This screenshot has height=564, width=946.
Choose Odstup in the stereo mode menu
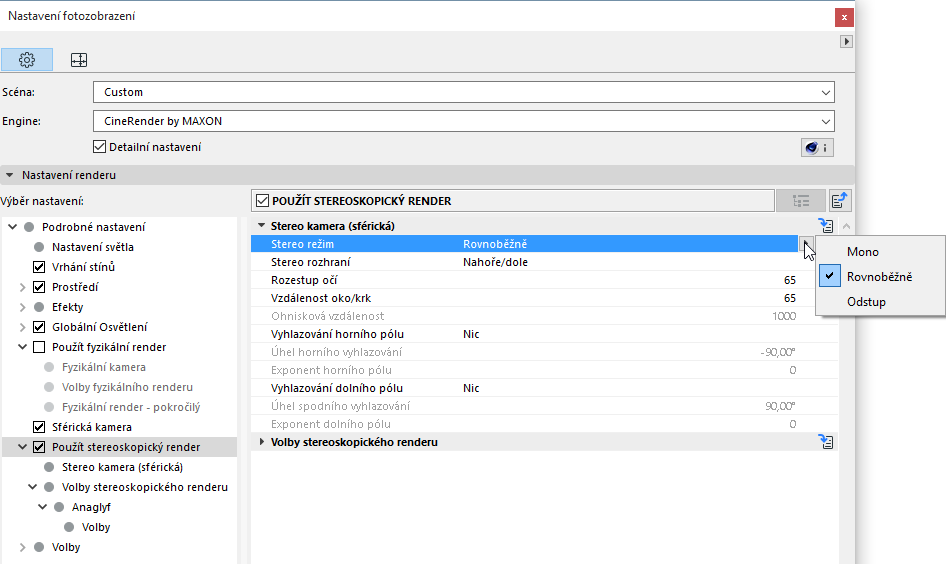865,302
